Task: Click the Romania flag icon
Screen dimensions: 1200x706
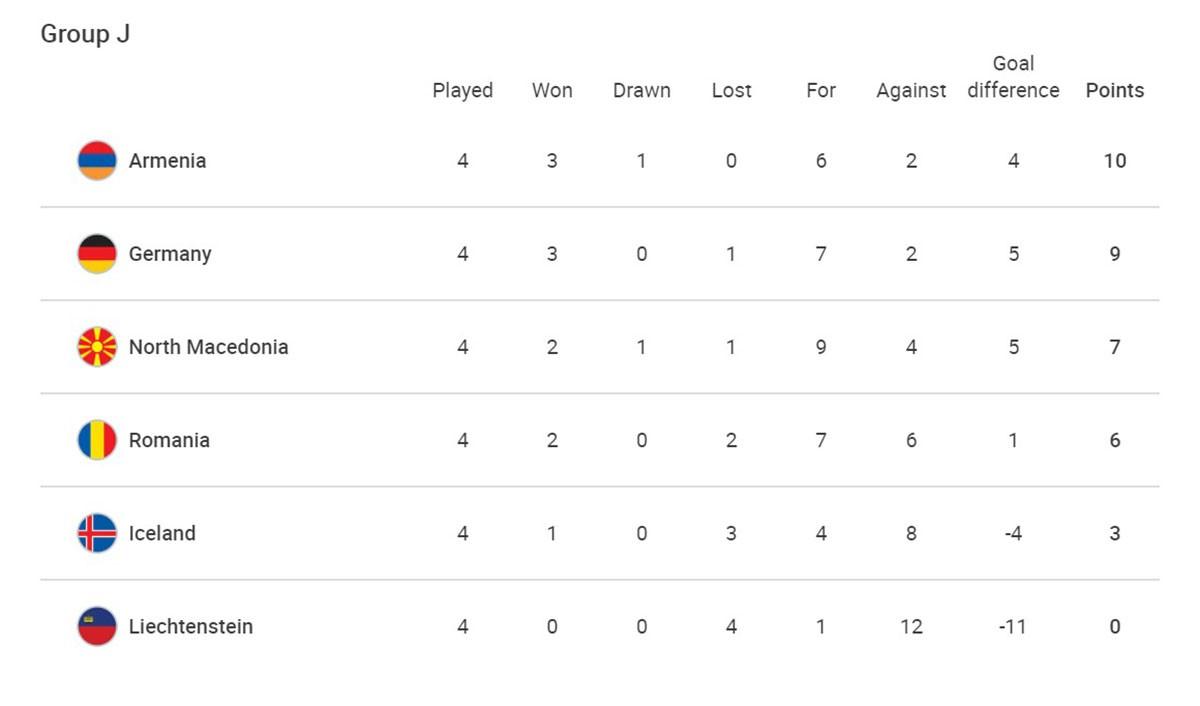Action: pos(97,440)
